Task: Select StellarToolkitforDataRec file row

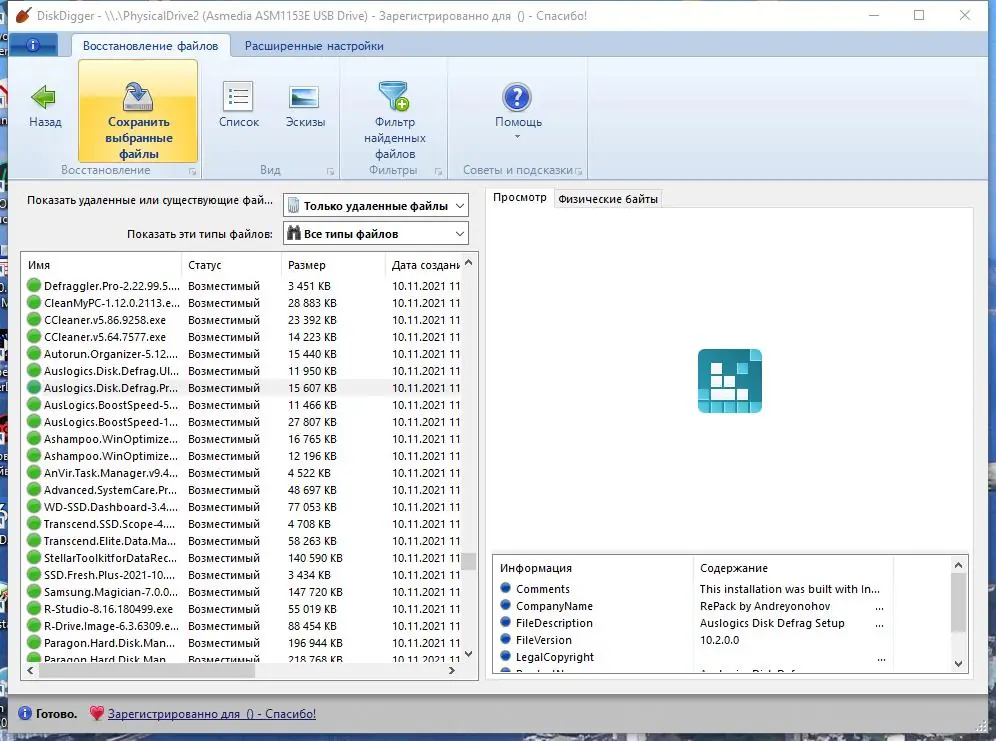Action: pos(243,558)
